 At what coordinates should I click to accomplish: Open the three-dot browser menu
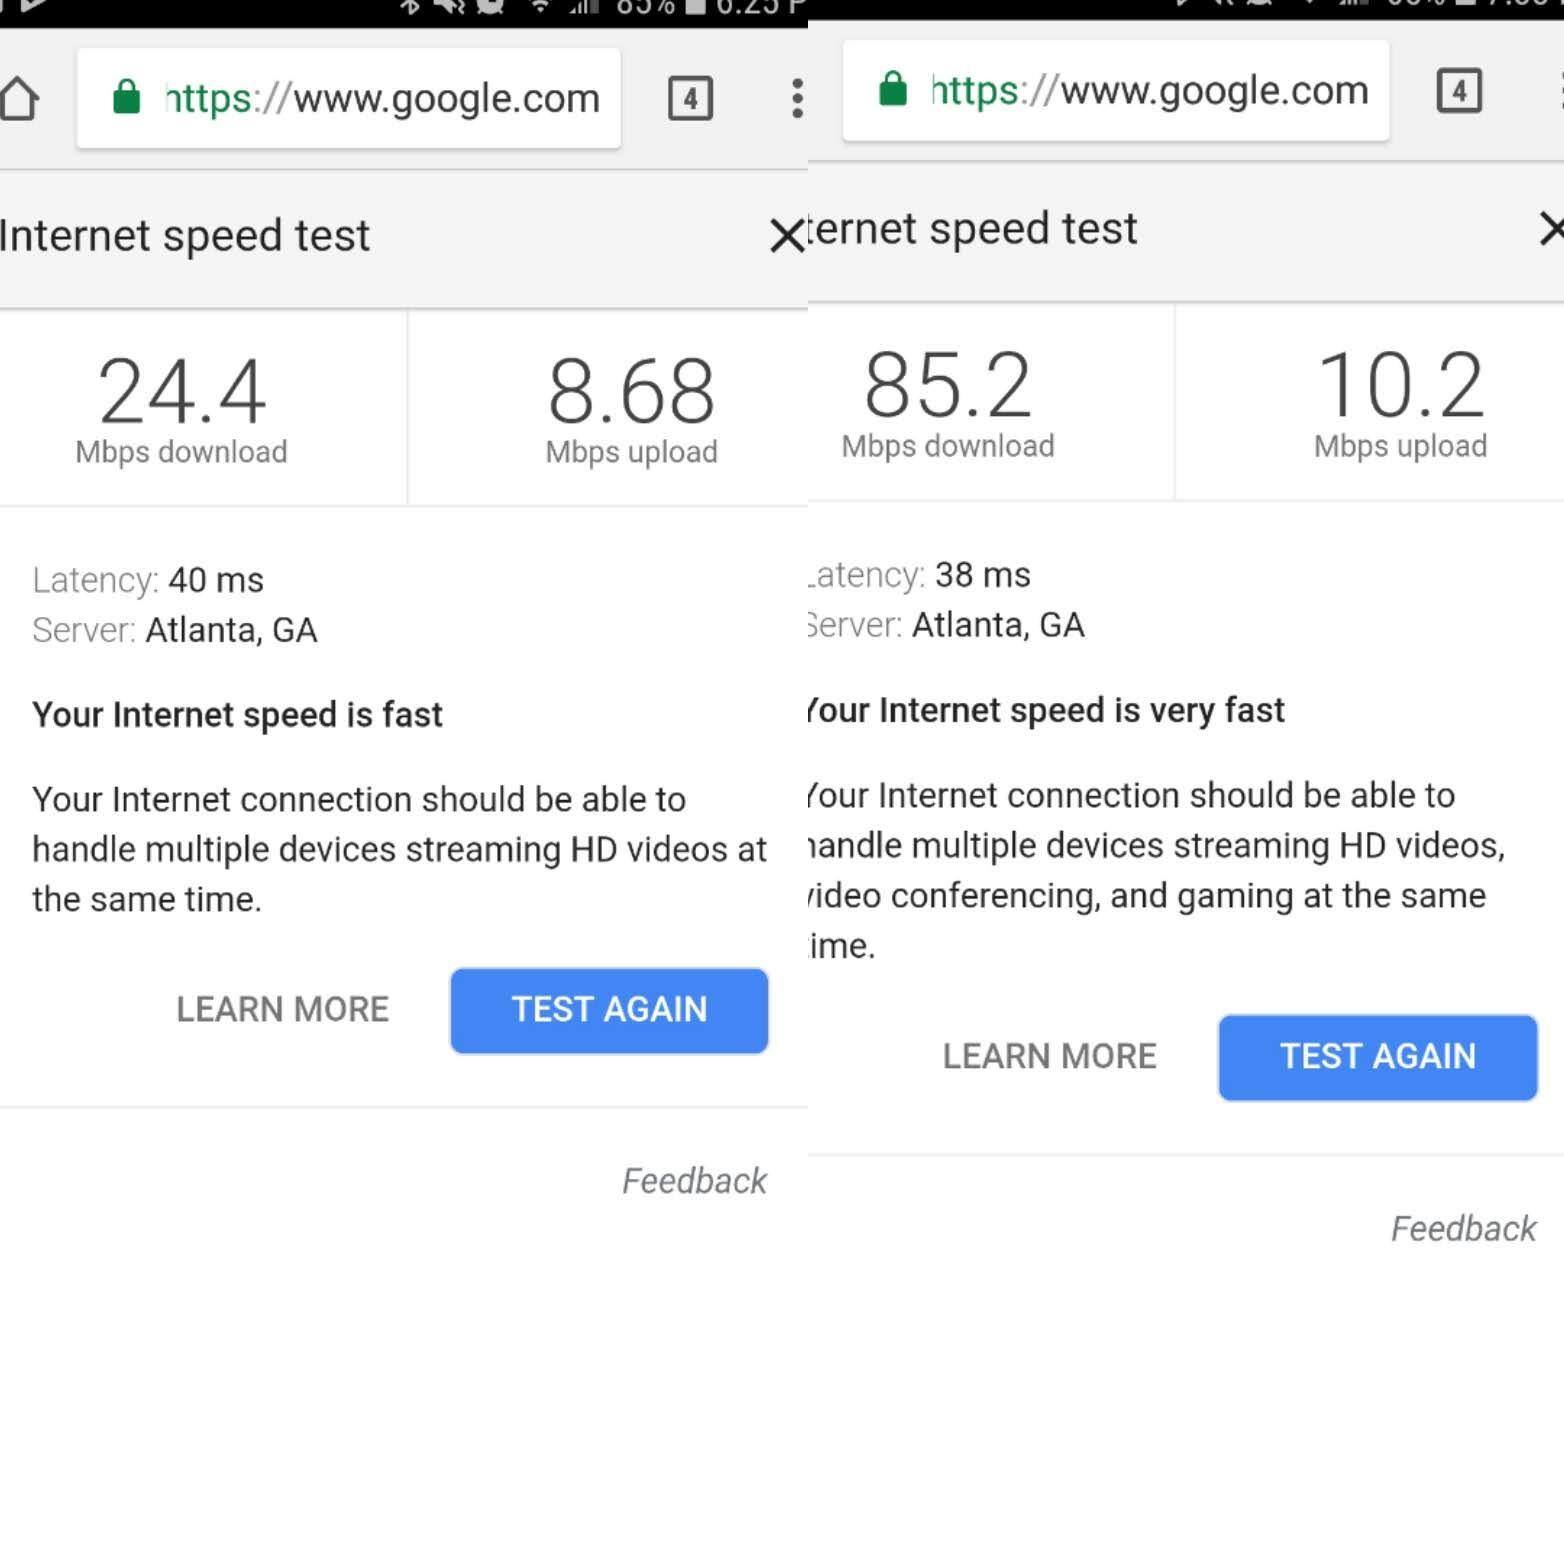797,98
